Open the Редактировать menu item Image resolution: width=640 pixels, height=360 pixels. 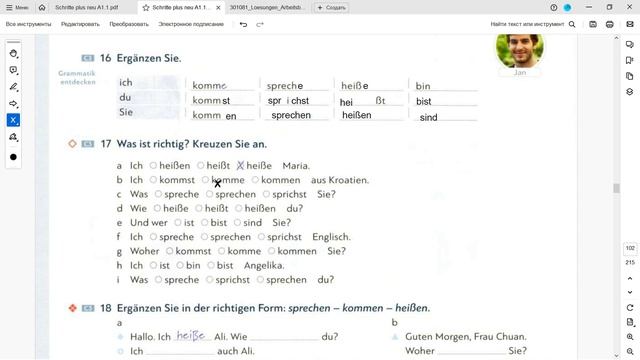(80, 24)
